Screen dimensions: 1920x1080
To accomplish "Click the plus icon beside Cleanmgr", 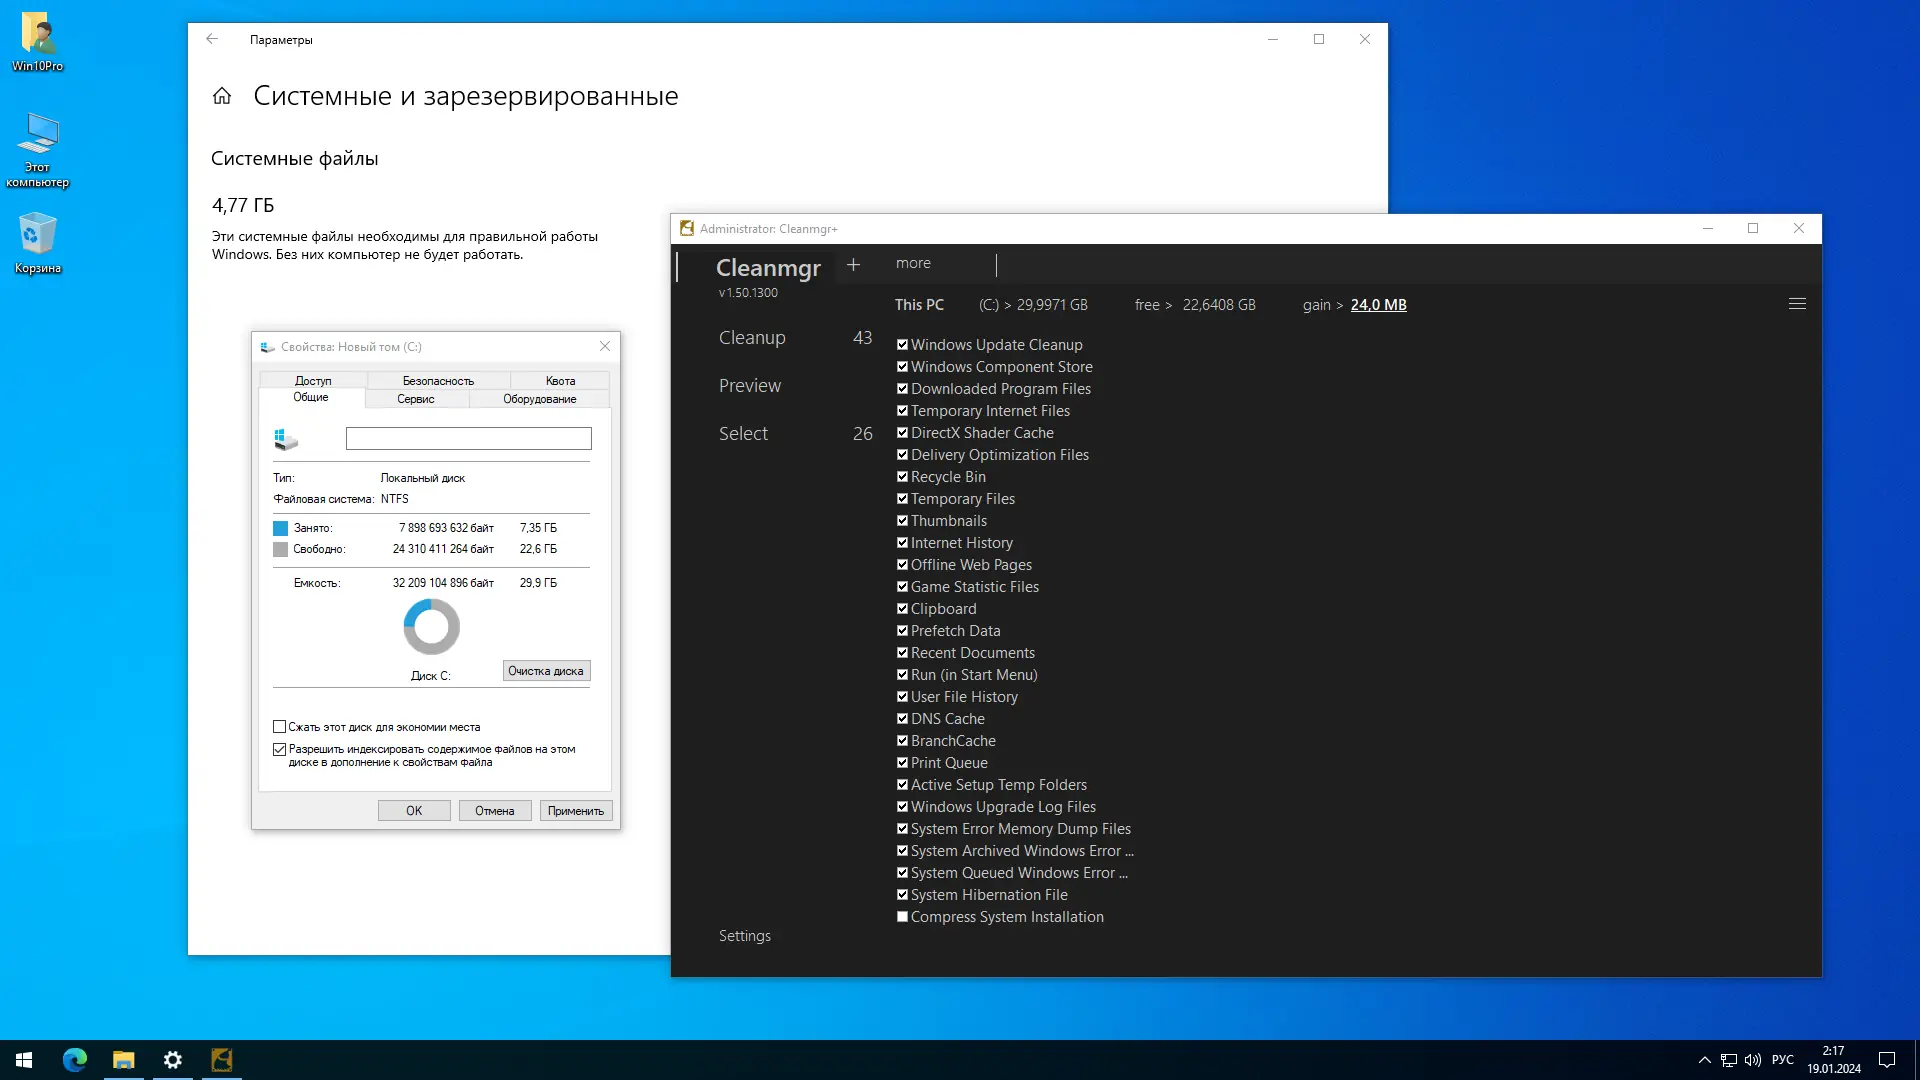I will (853, 265).
